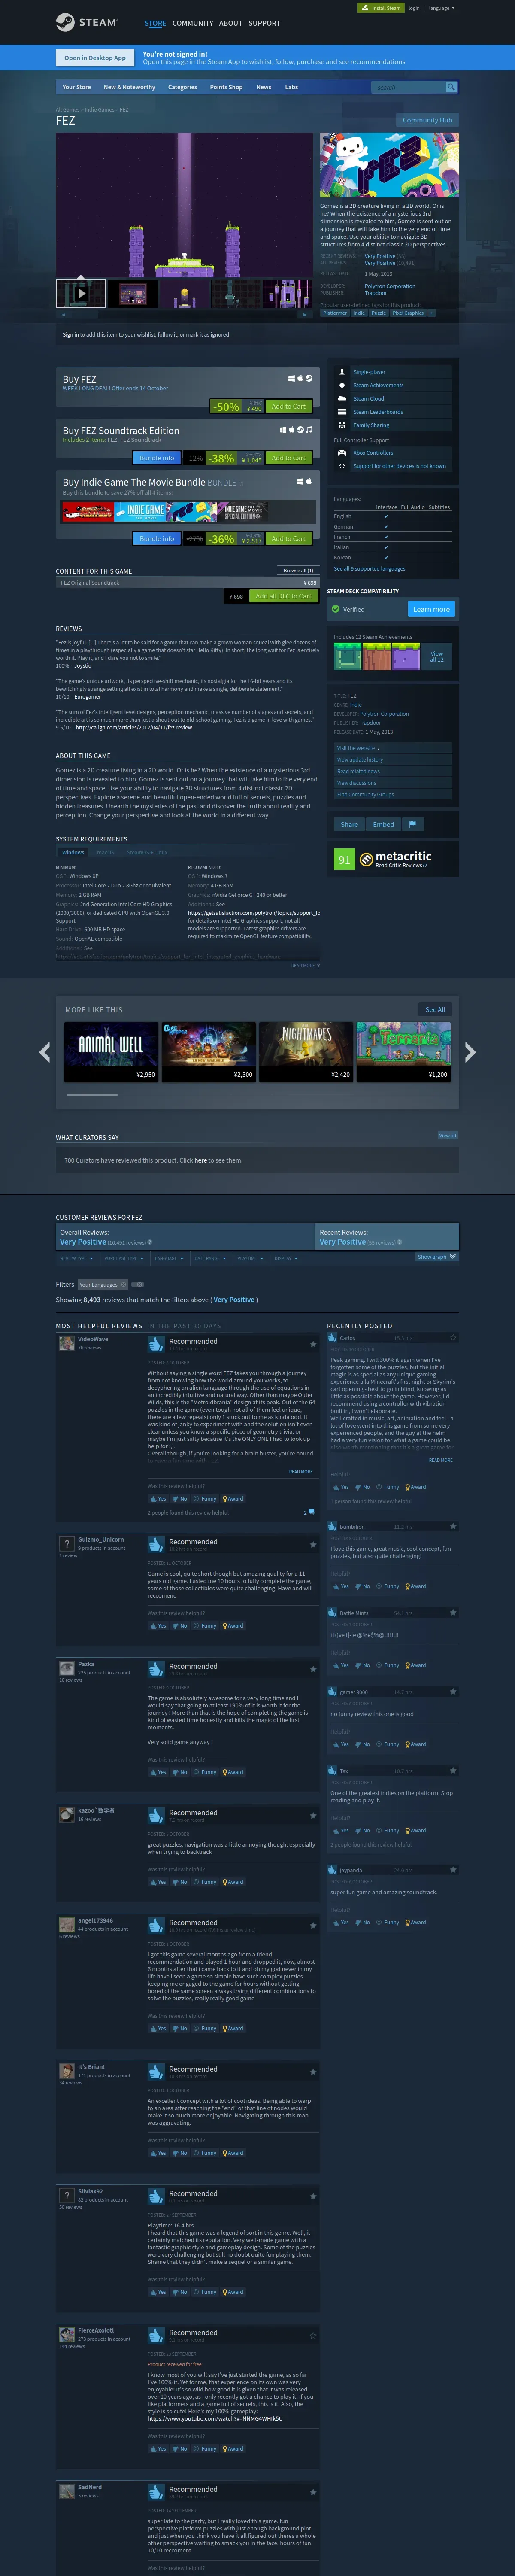See all 9 supported languages

tap(369, 568)
